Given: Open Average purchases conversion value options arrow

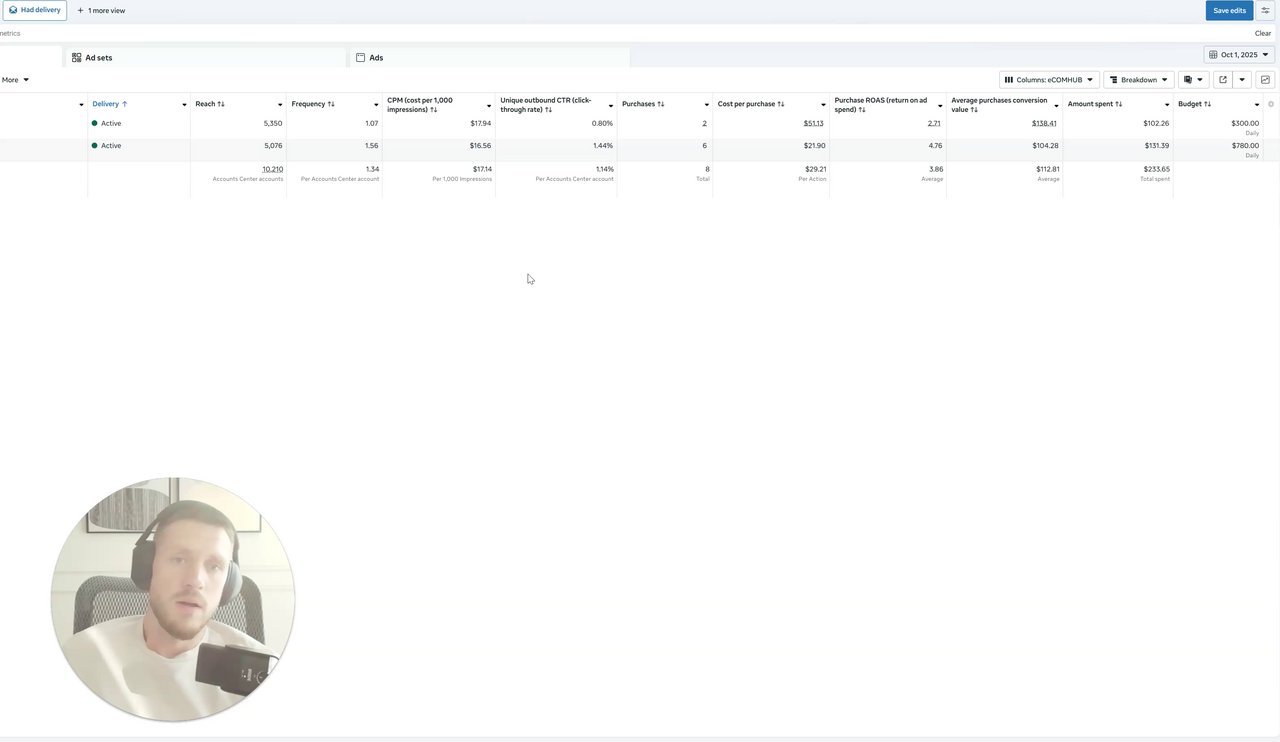Looking at the screenshot, I should [x=1056, y=105].
